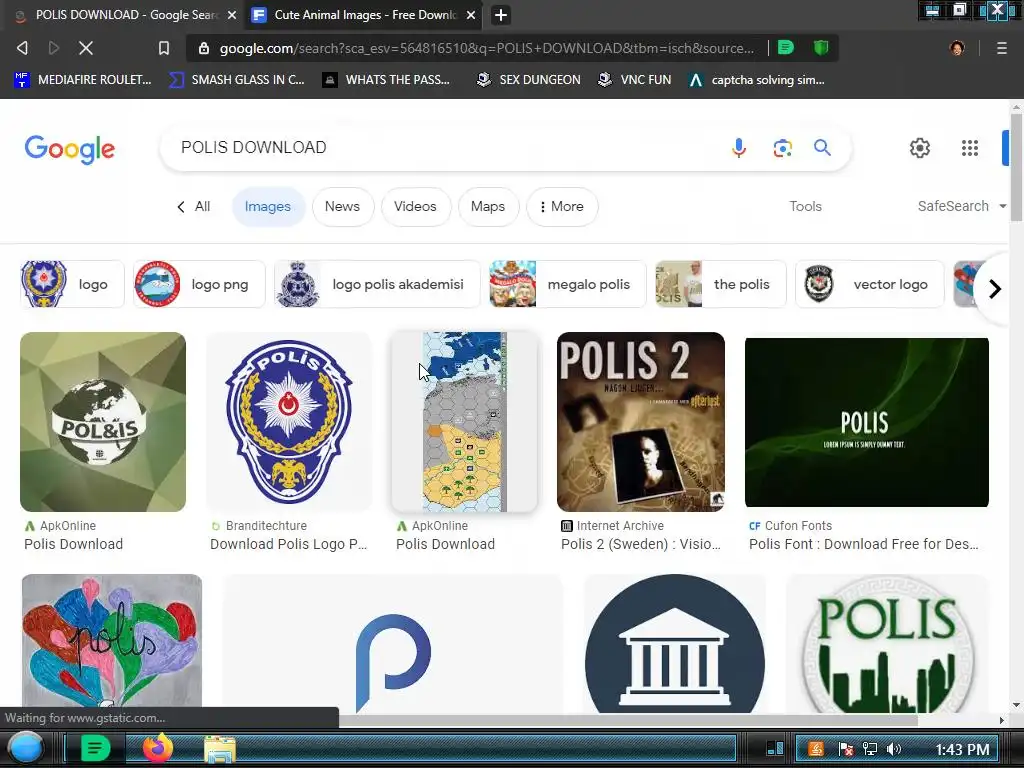Filter by the 'vector logo' chip
The width and height of the screenshot is (1024, 768).
(869, 284)
